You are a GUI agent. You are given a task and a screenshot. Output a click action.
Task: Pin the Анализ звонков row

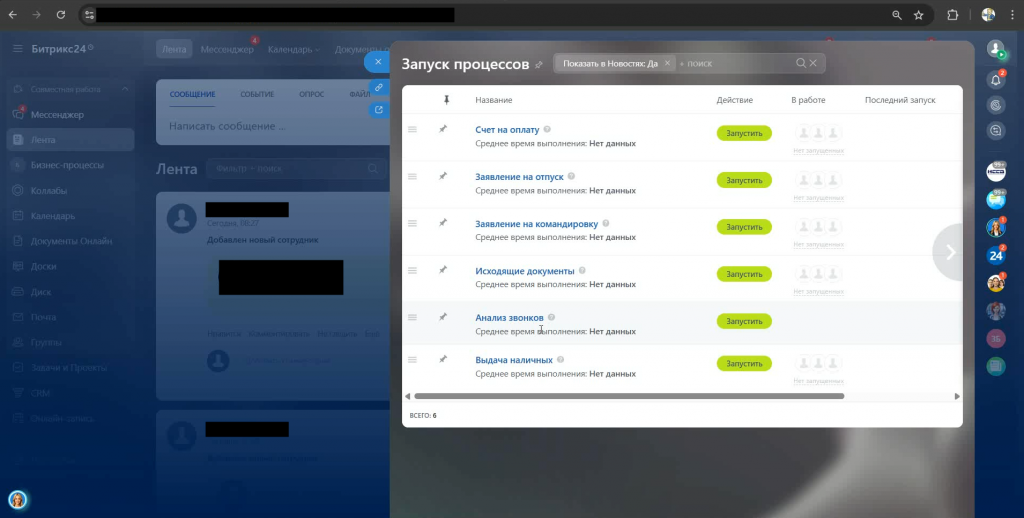point(443,317)
